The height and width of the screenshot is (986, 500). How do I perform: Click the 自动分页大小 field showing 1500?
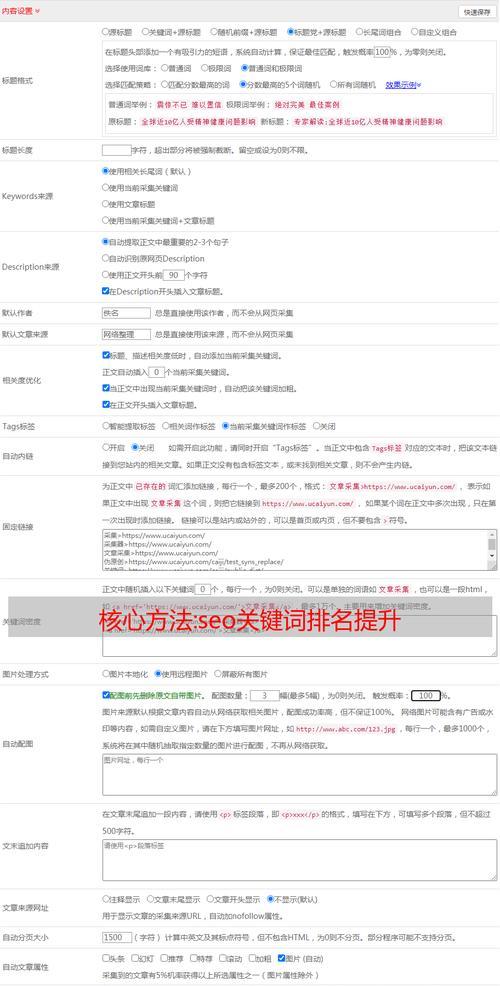(116, 937)
